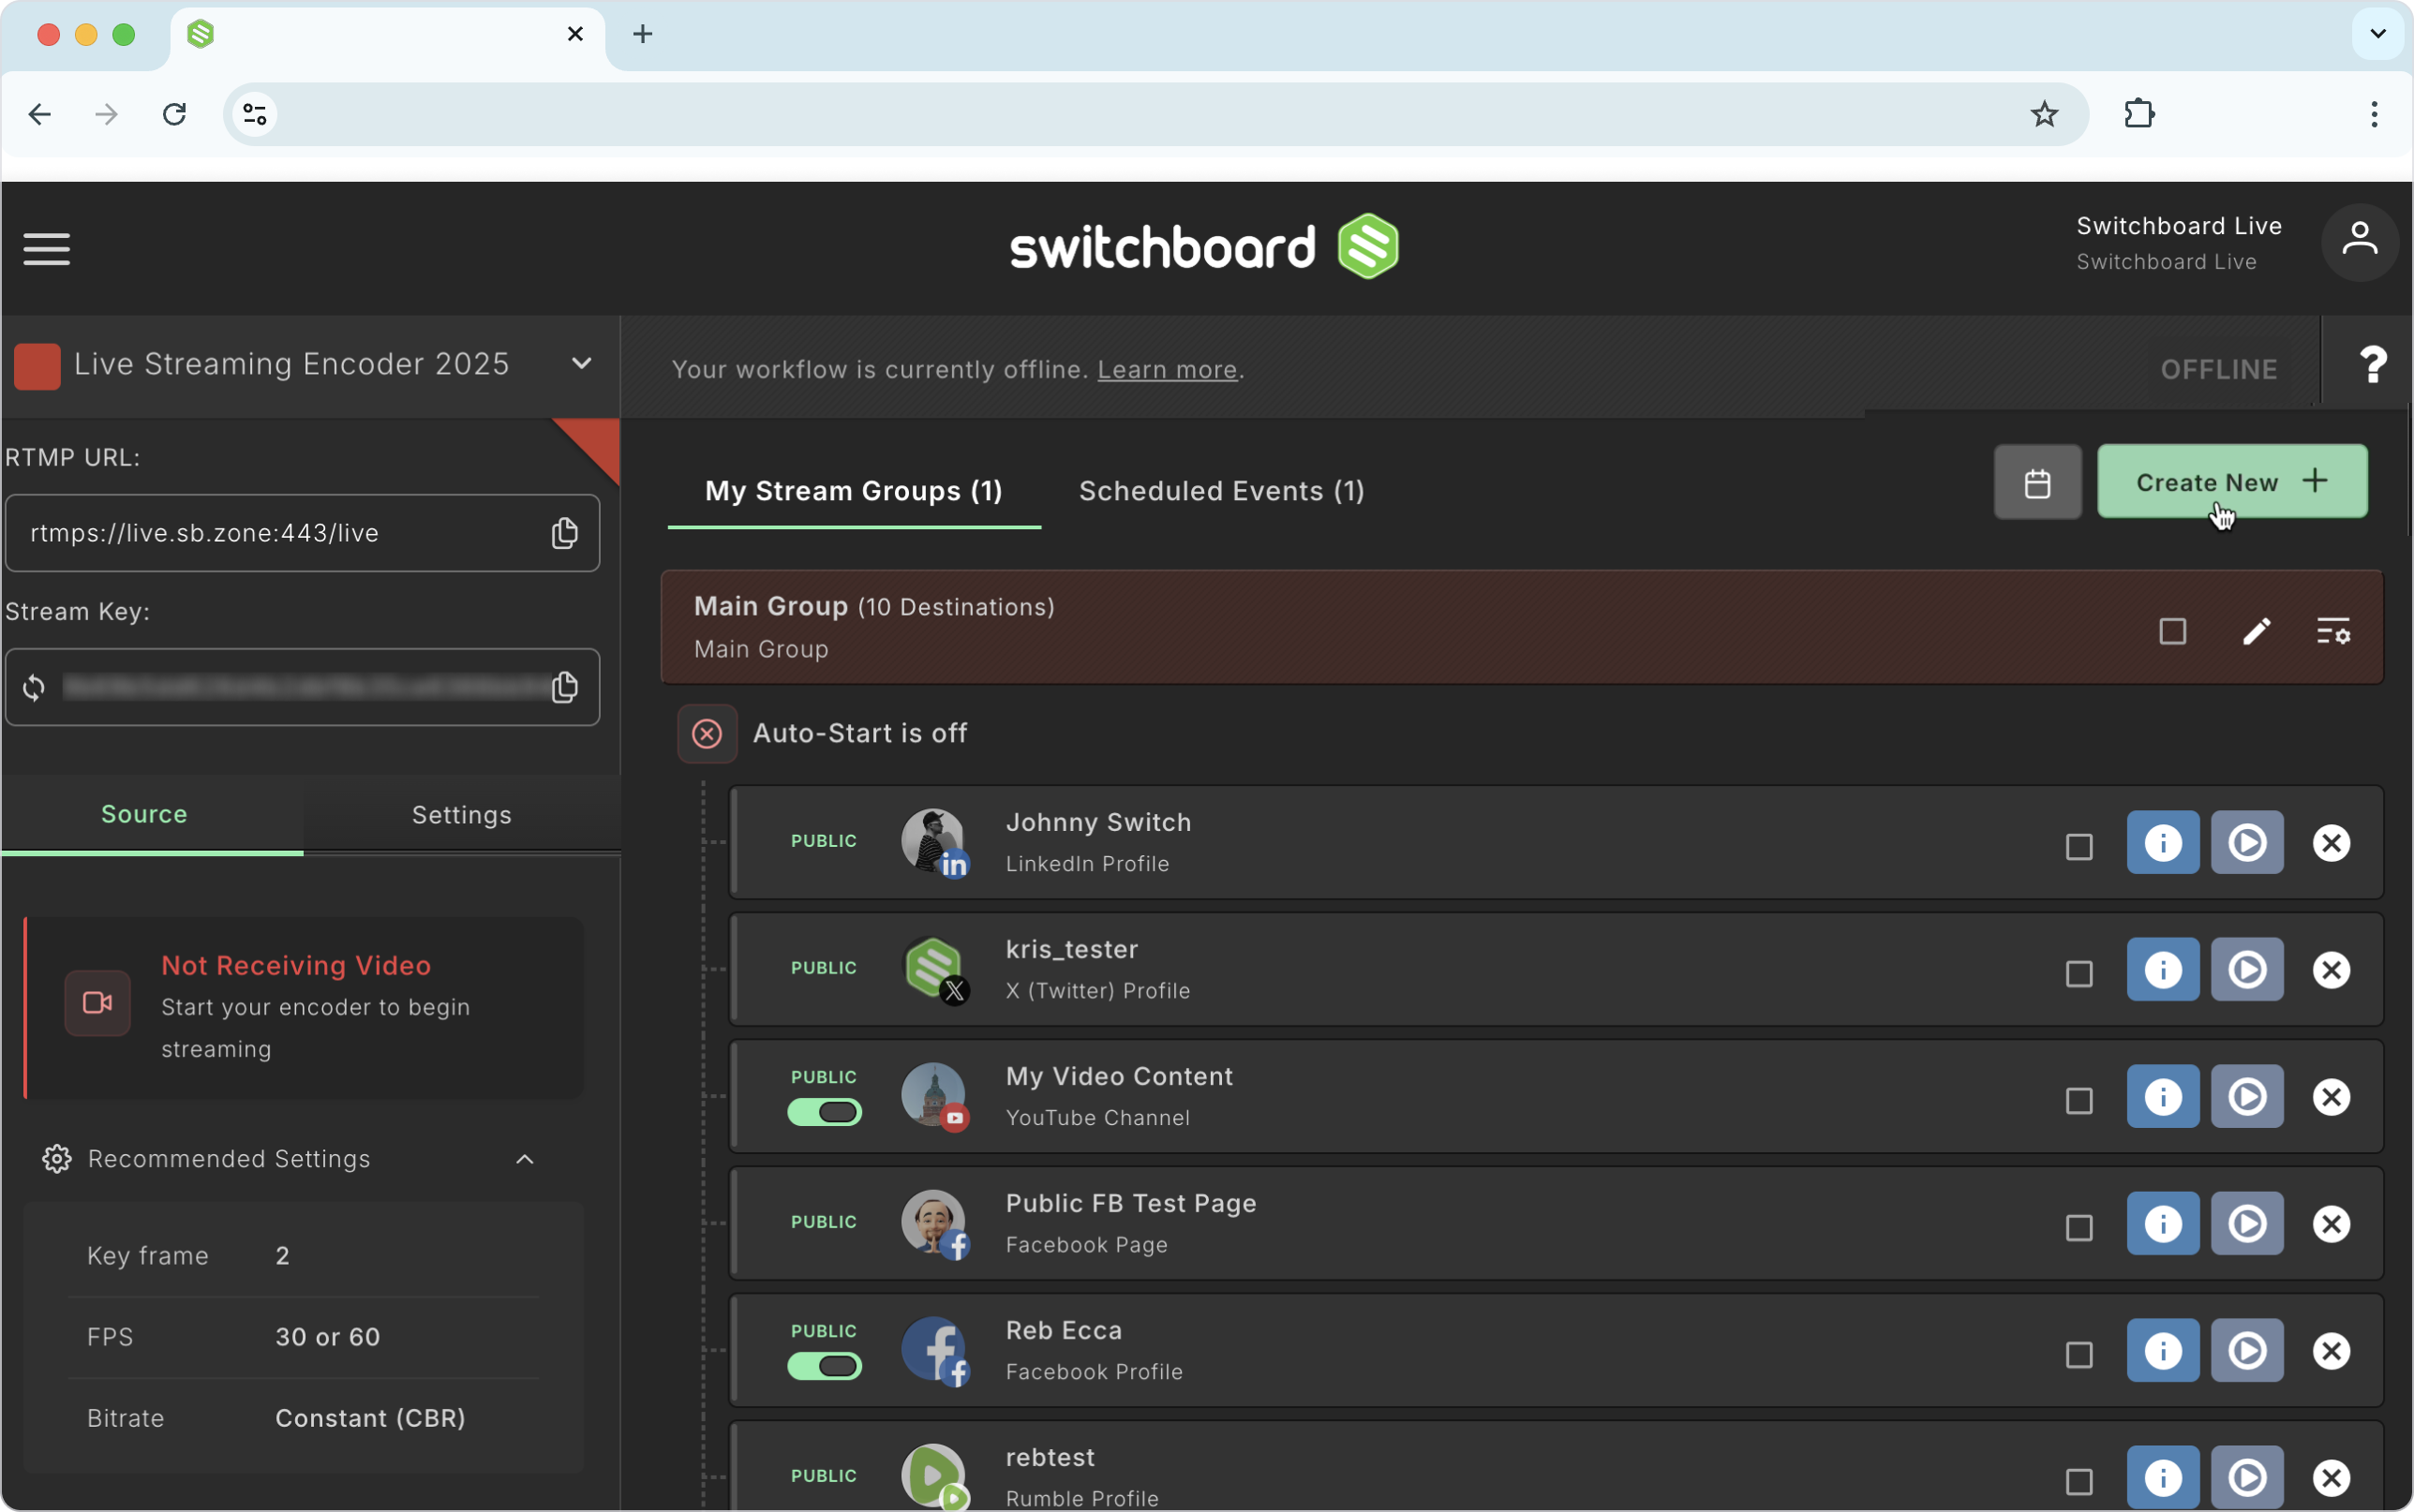Select the Public FB Test Page checkbox
2414x1512 pixels.
click(x=2079, y=1228)
